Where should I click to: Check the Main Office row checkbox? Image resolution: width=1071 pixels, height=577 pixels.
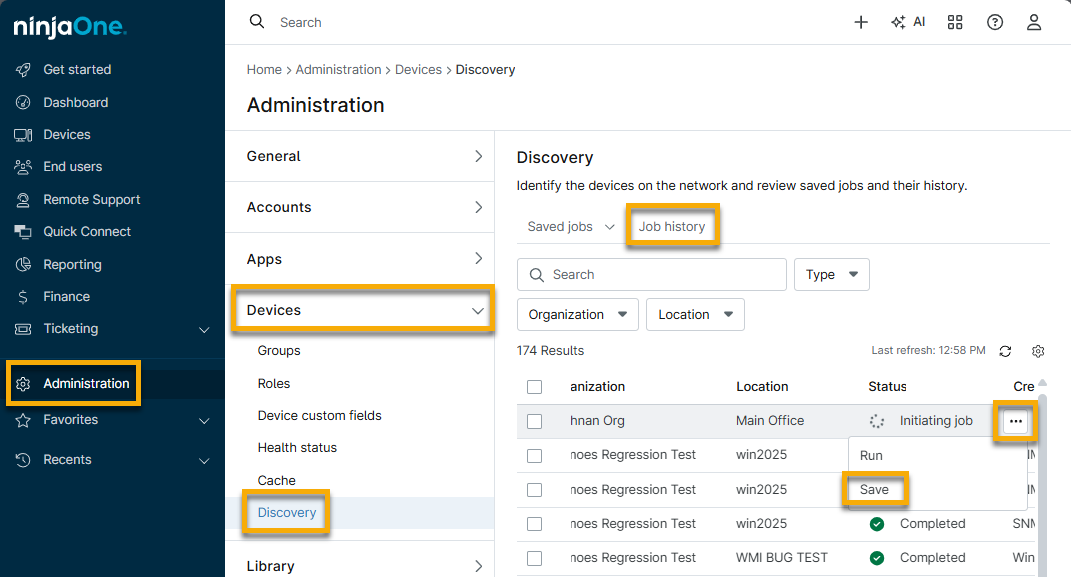(535, 421)
